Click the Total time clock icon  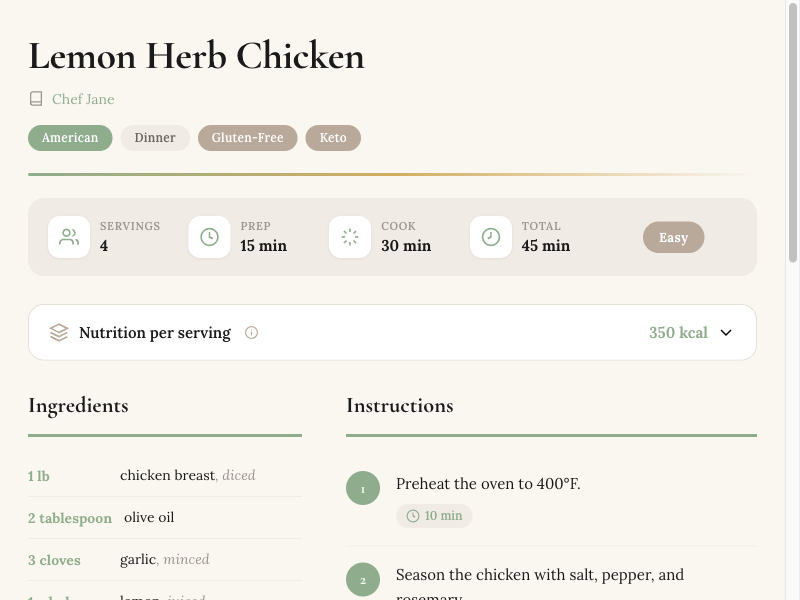(491, 237)
